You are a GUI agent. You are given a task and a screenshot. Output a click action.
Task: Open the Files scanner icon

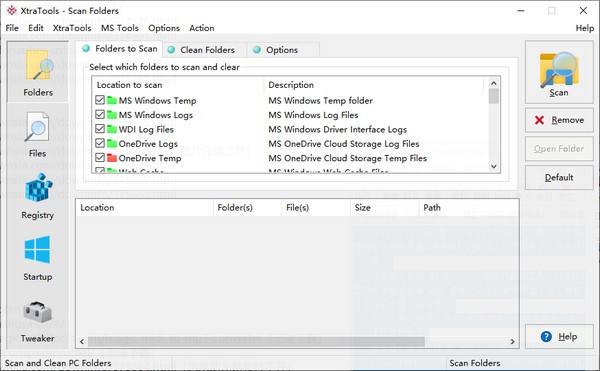pyautogui.click(x=37, y=127)
